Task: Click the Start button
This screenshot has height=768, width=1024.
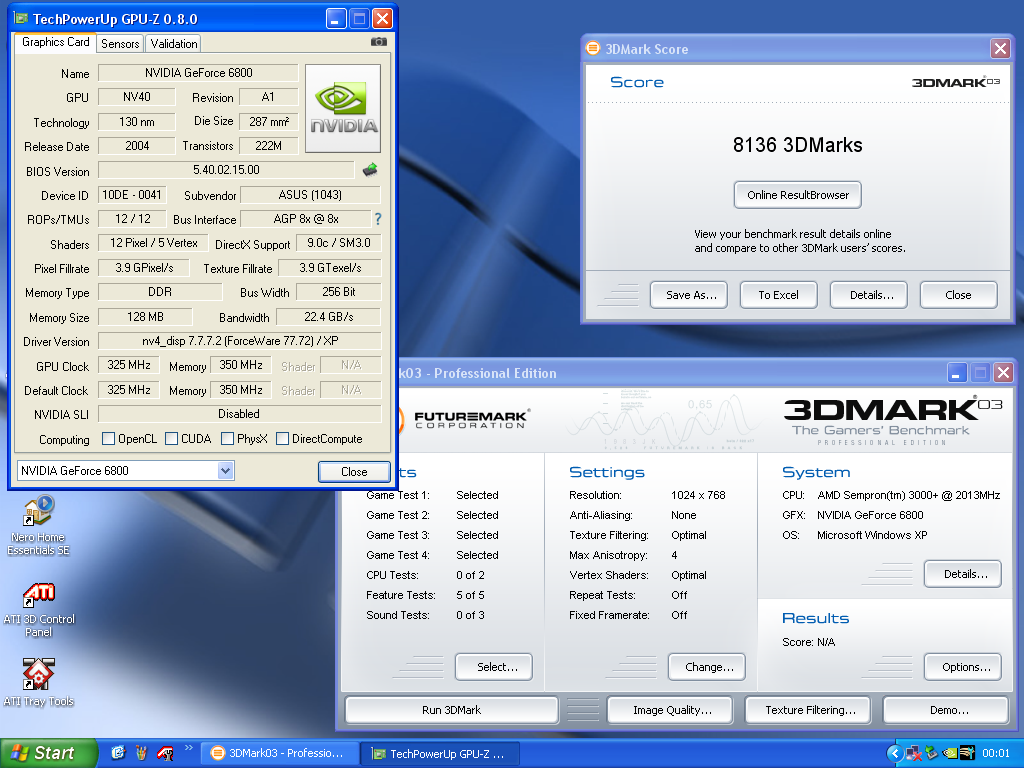Action: pos(49,753)
